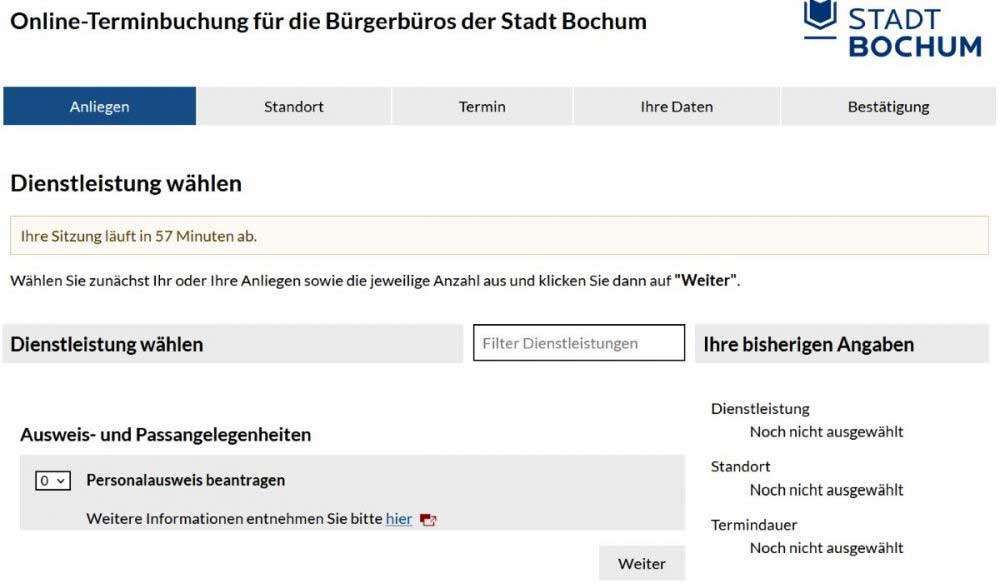Image resolution: width=1000 pixels, height=588 pixels.
Task: Switch to the Standort step tab
Action: 294,107
